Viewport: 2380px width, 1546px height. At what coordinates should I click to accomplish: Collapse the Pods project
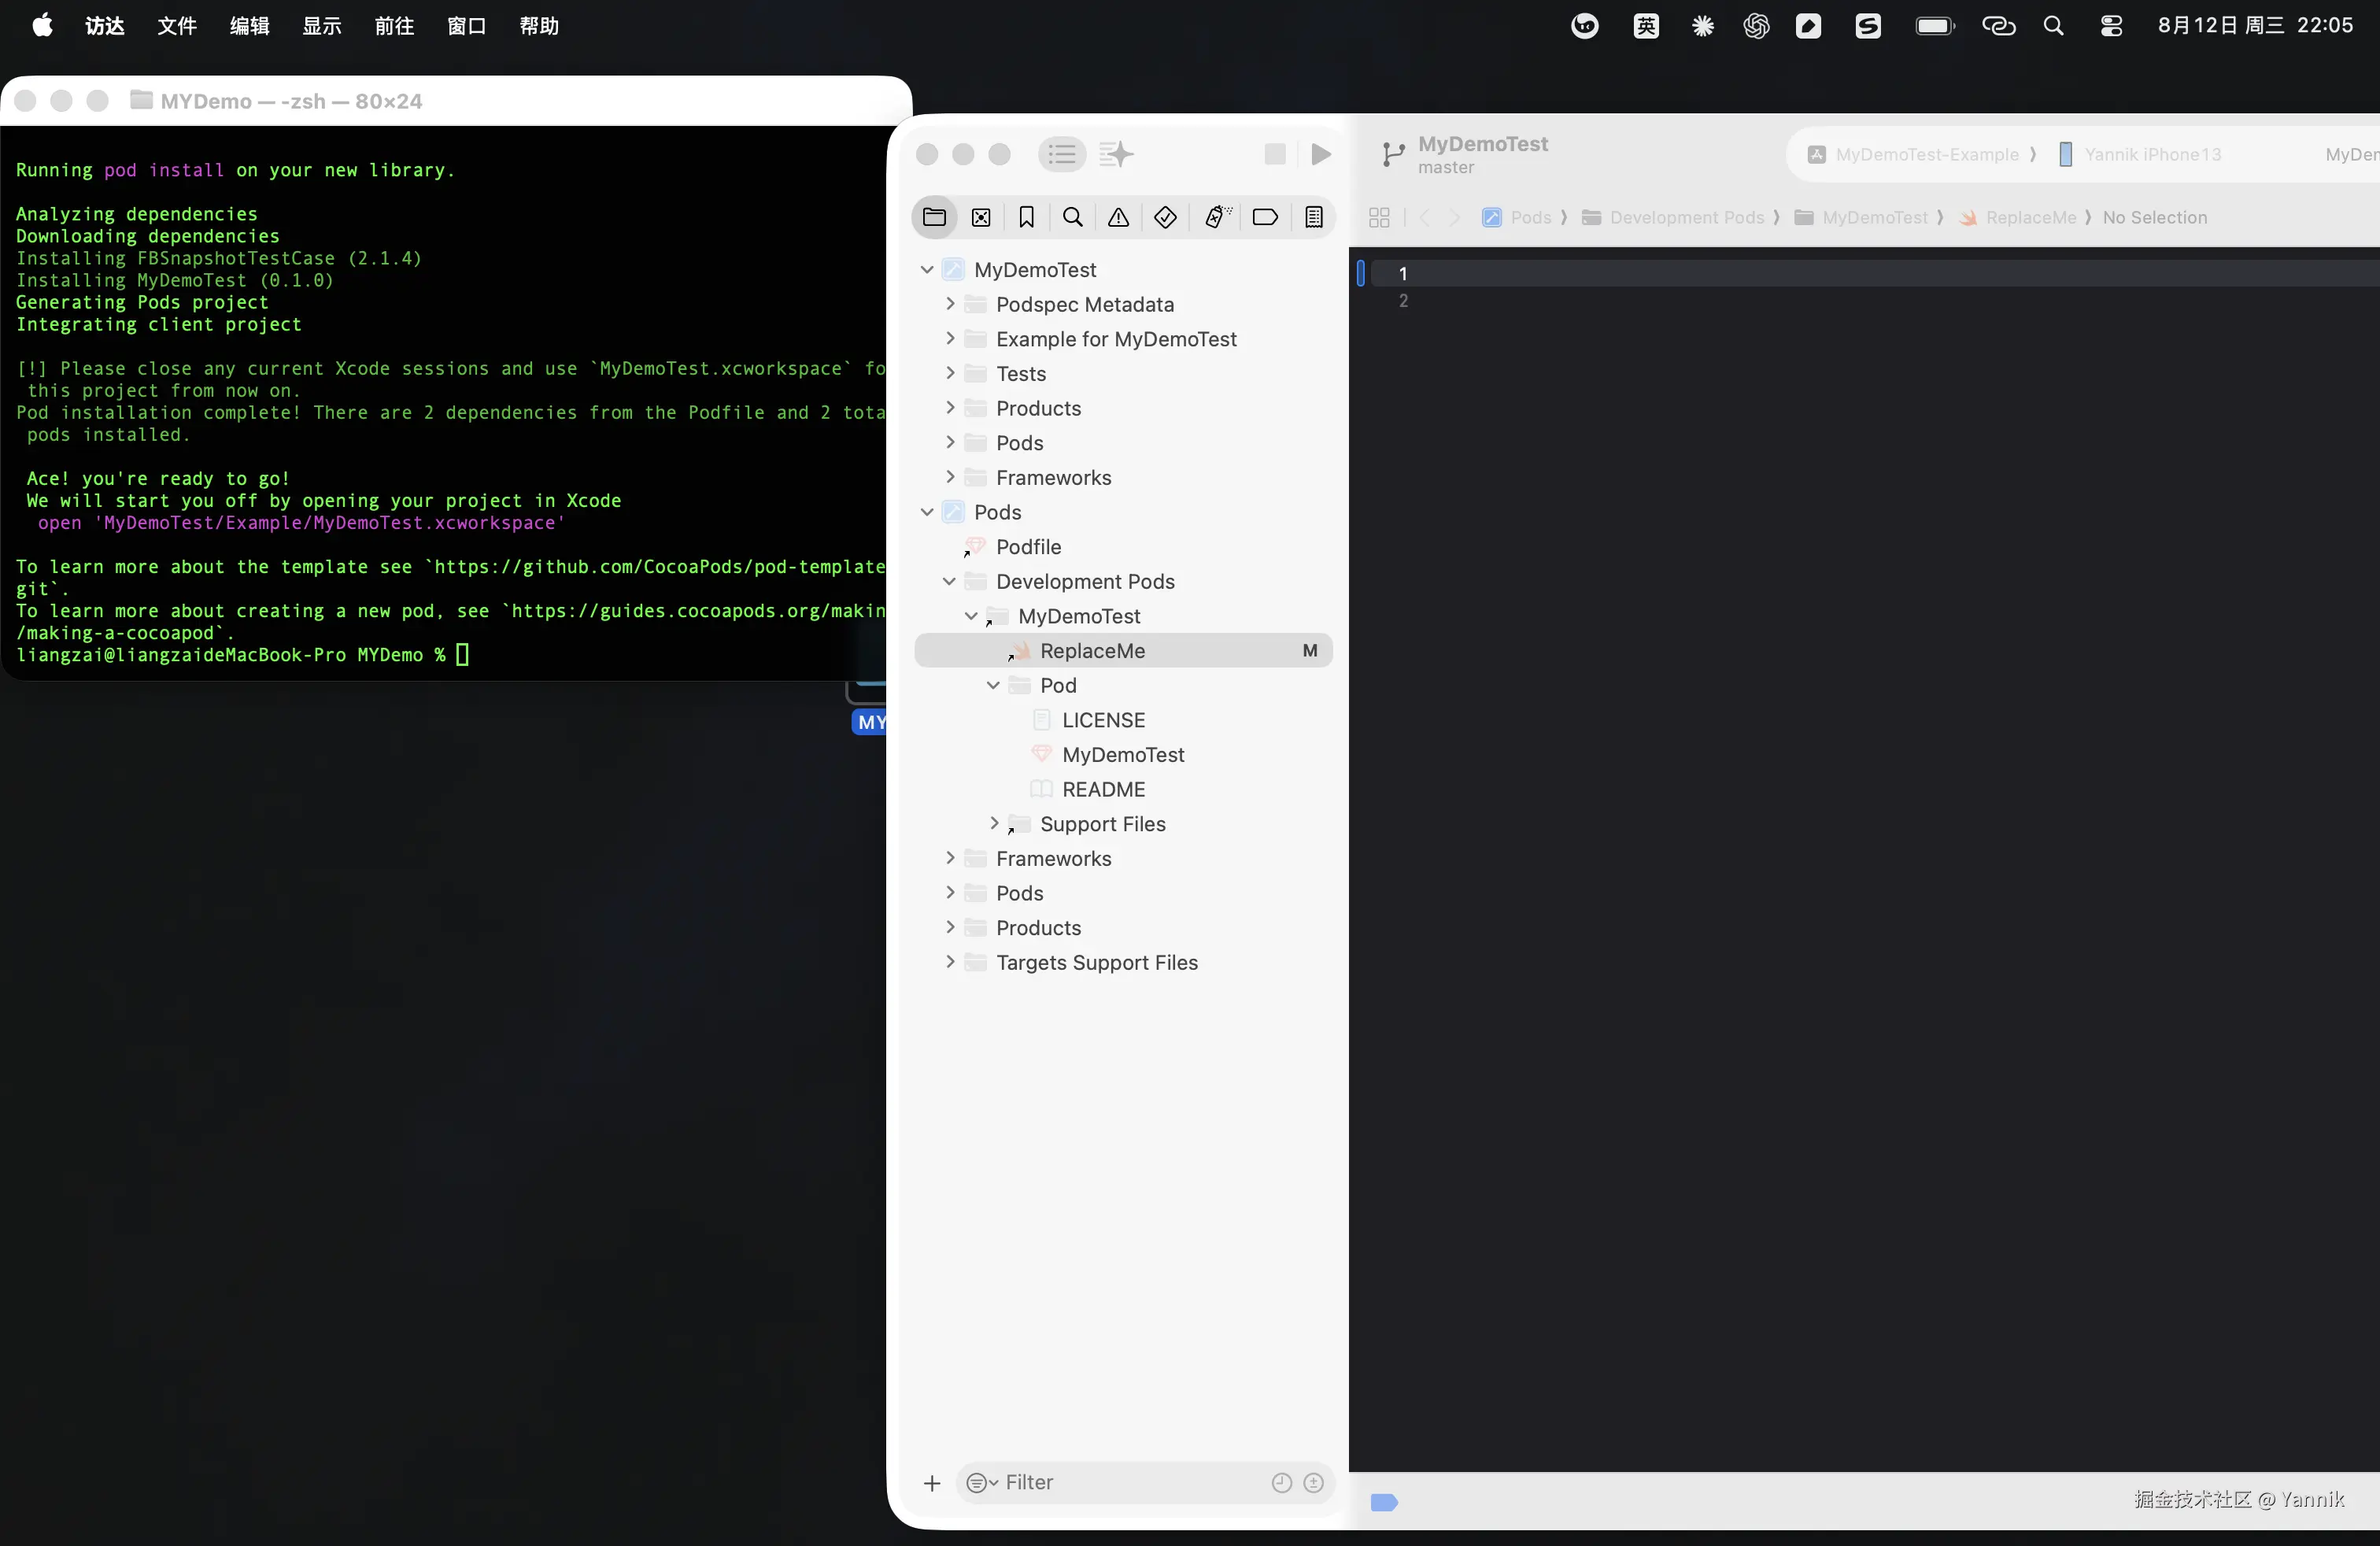pos(927,512)
